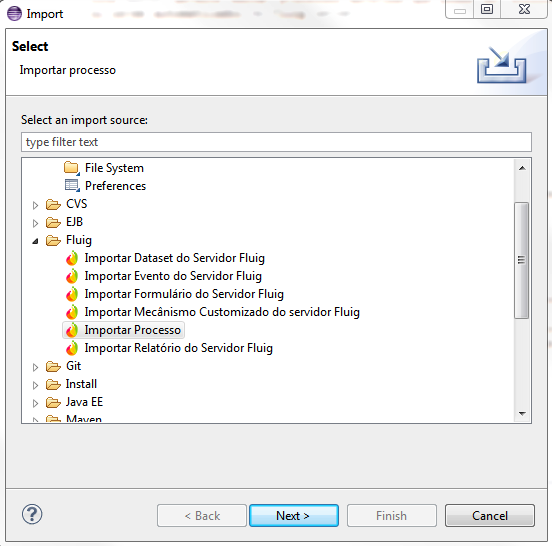Click Importar Relatório do Servidor Fluig icon
The height and width of the screenshot is (546, 552).
click(72, 348)
